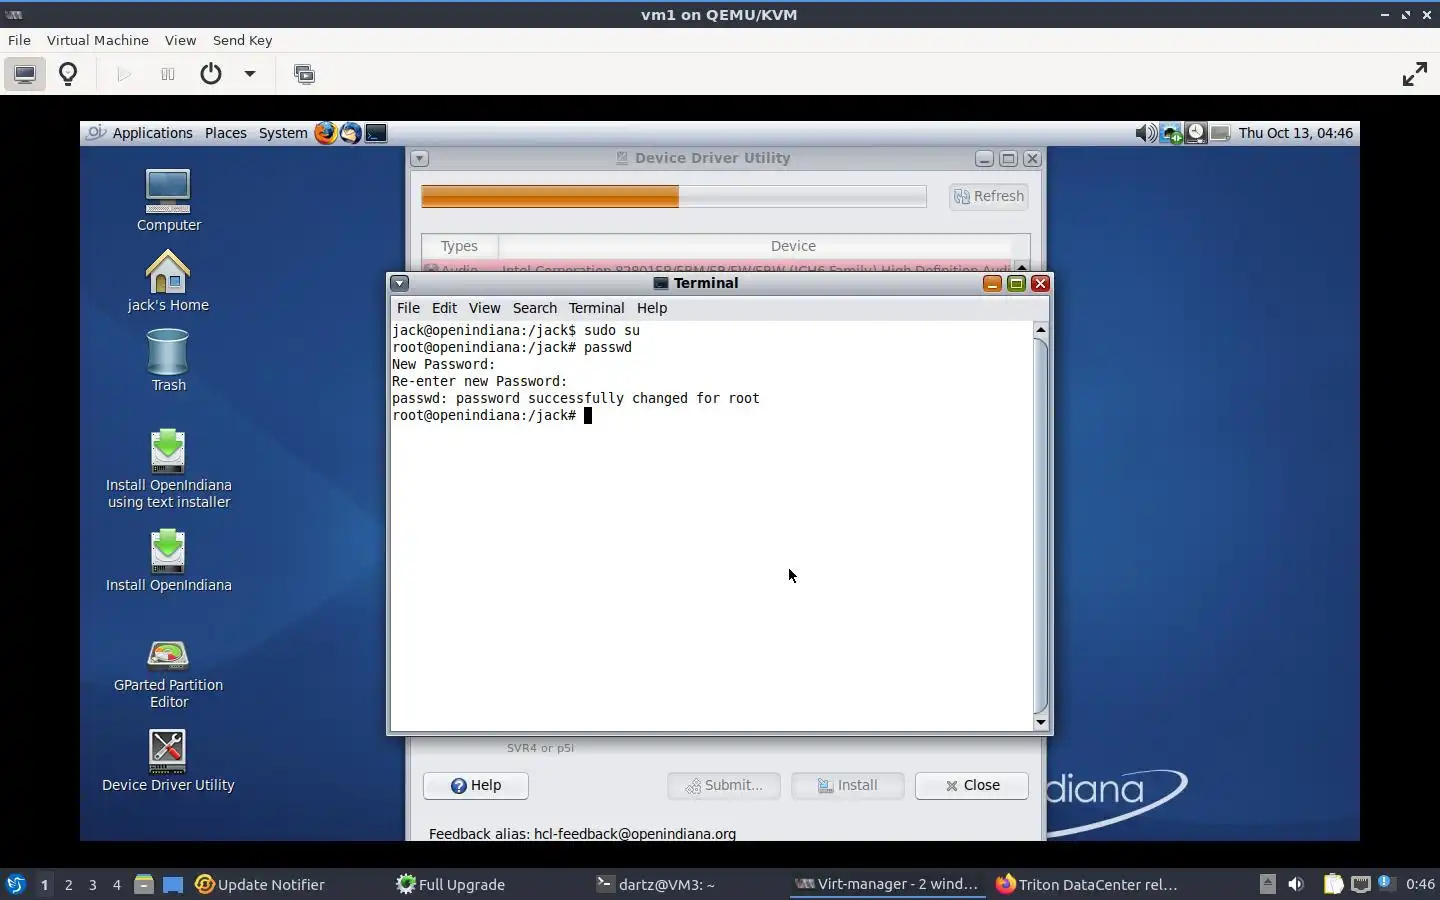Image resolution: width=1440 pixels, height=900 pixels.
Task: Open the guest System menu
Action: point(283,133)
